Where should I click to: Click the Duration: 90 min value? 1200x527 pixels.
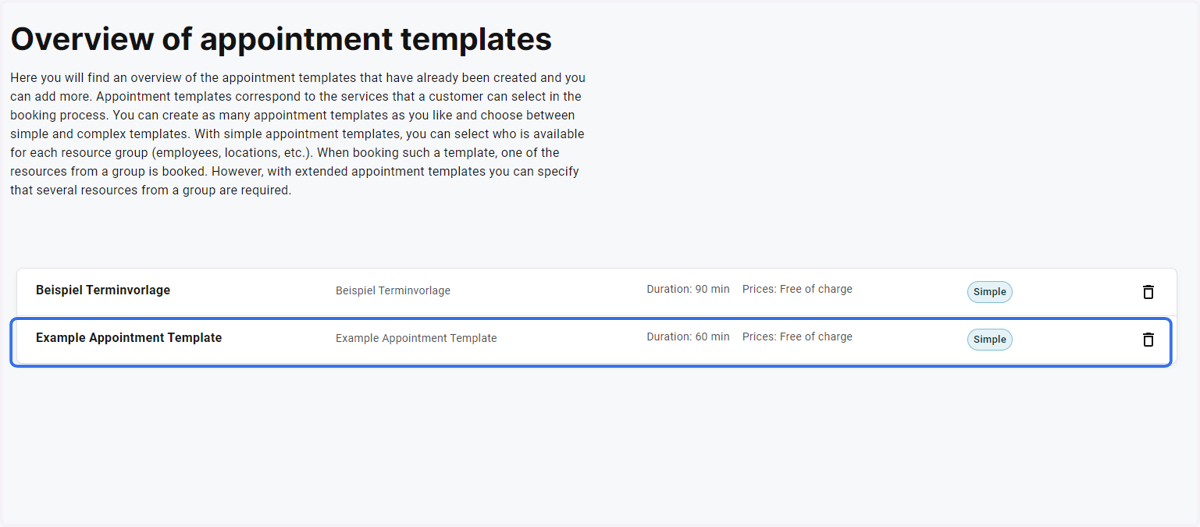[x=688, y=289]
